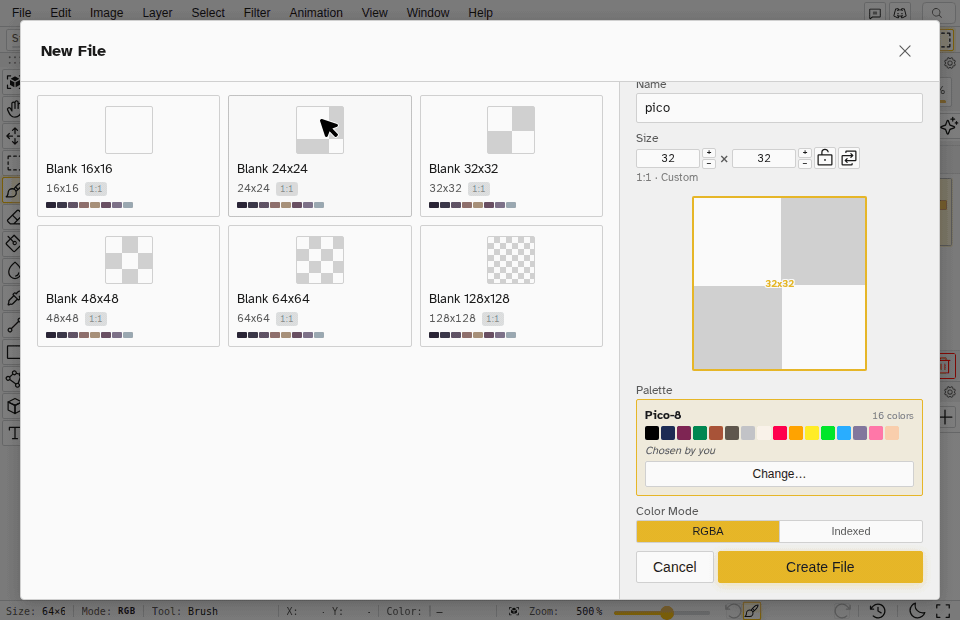This screenshot has height=620, width=960.
Task: Open palette chooser with Change... button
Action: pos(779,474)
